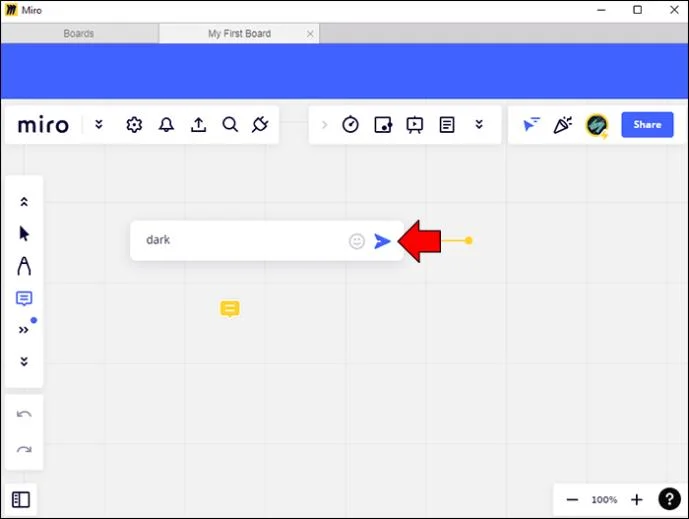Toggle collaborators' cursors visibility
The height and width of the screenshot is (519, 689).
pos(532,125)
